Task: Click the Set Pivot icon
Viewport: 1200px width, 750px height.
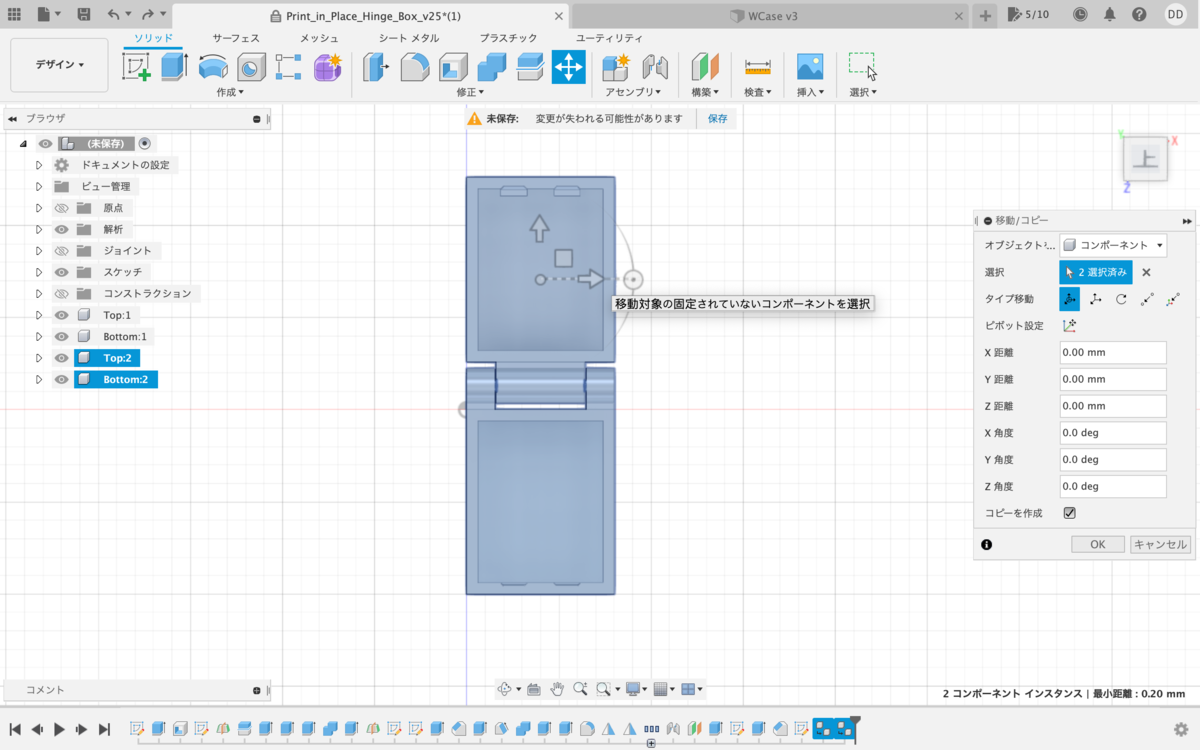Action: tap(1069, 326)
